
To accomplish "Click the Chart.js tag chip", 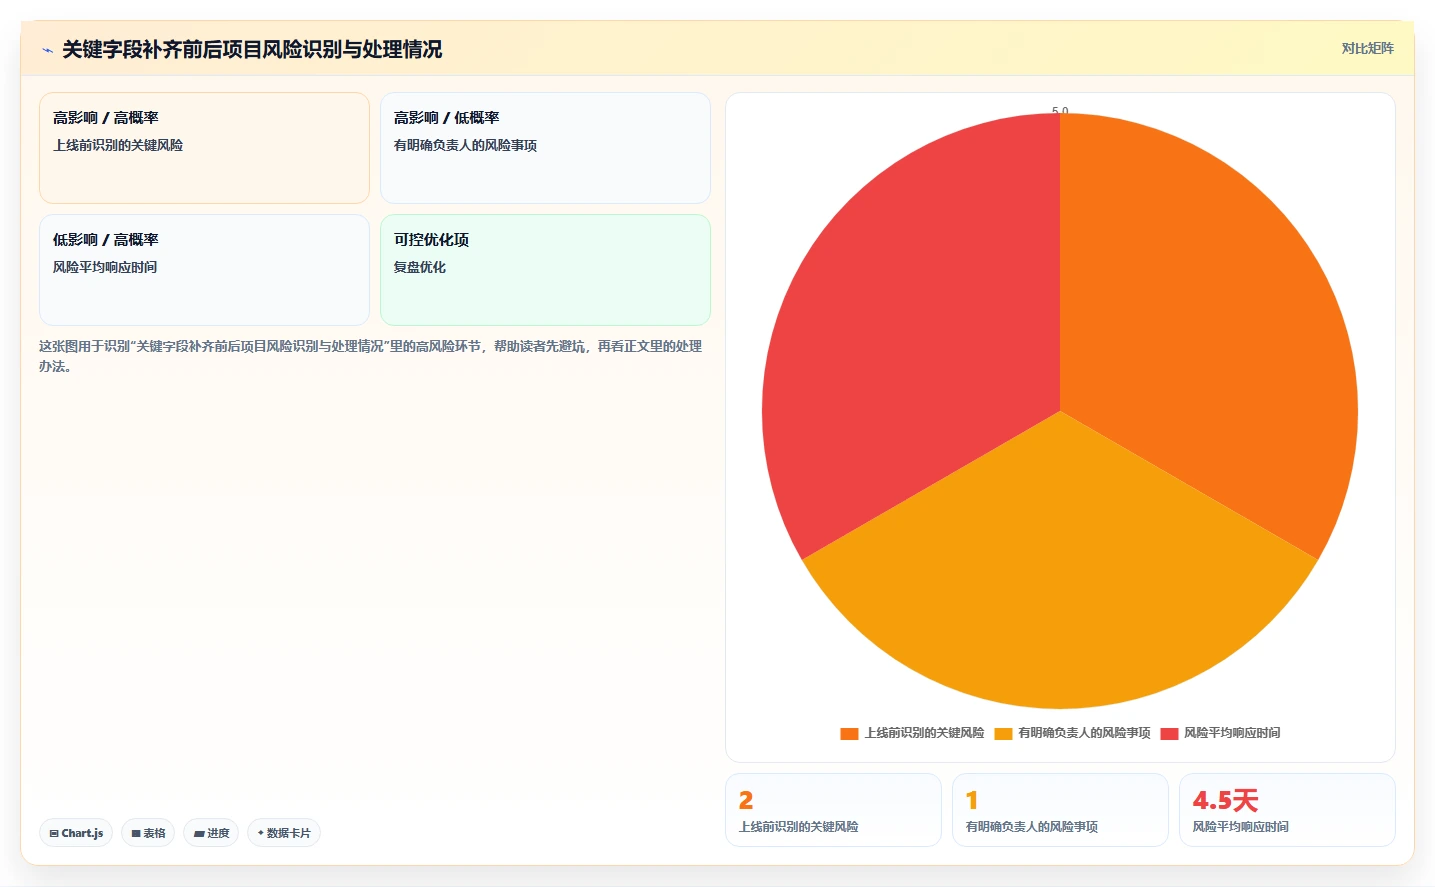I will coord(76,833).
